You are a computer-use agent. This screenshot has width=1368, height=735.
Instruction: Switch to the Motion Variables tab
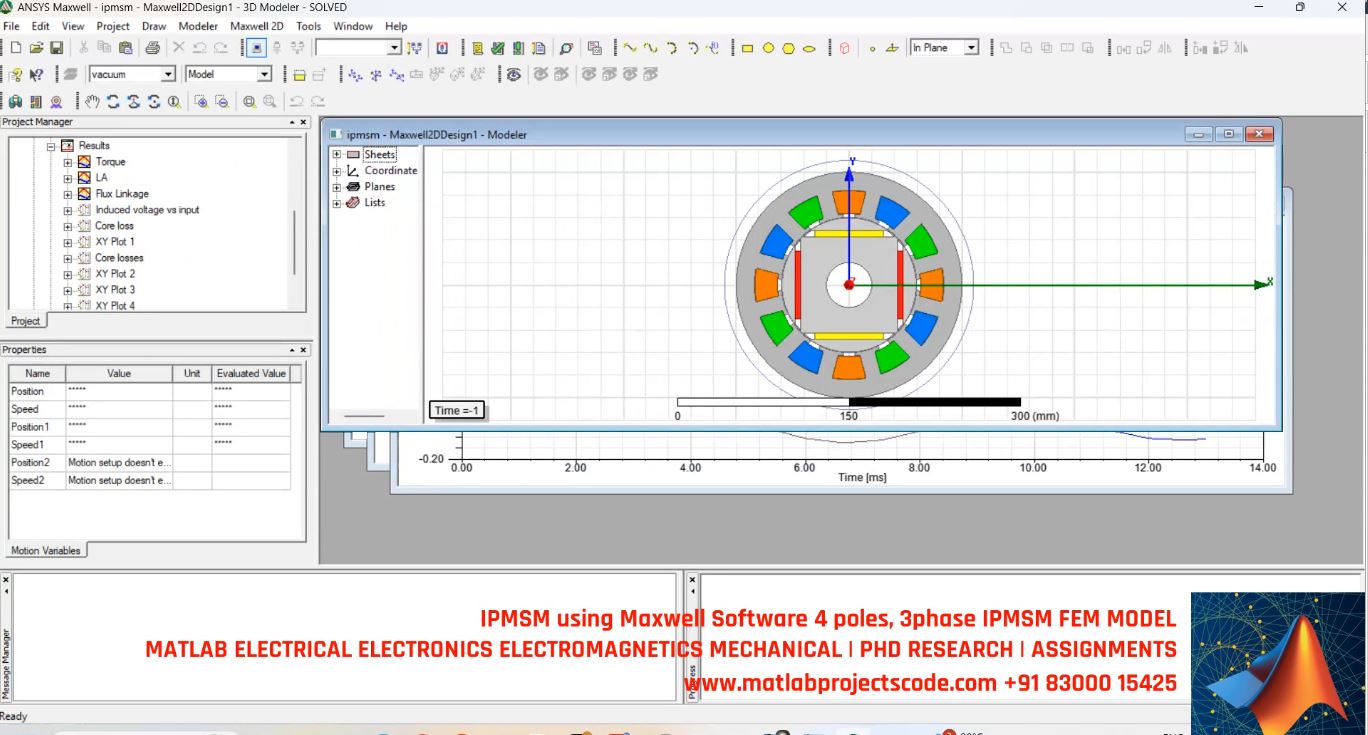coord(46,549)
